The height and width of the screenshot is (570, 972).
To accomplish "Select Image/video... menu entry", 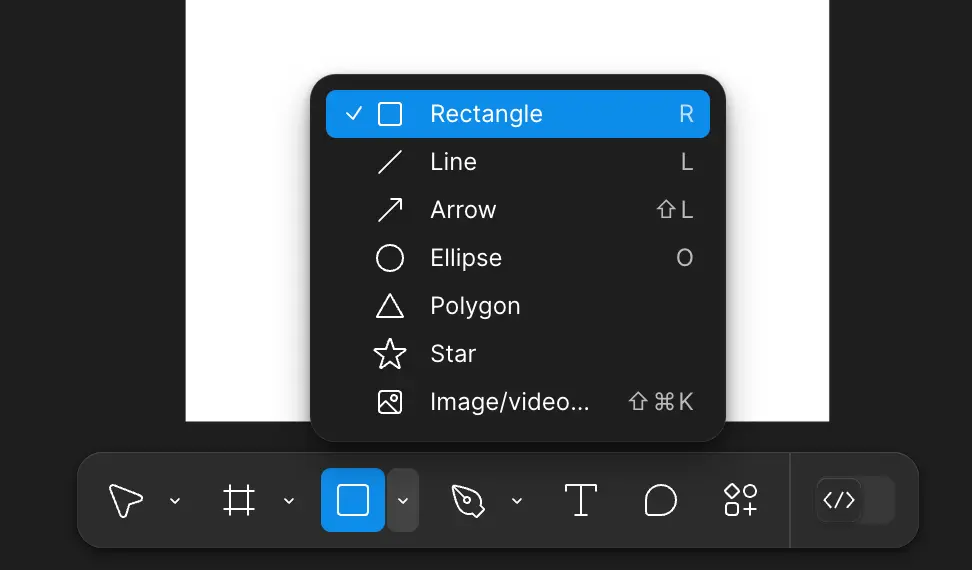I will 509,402.
